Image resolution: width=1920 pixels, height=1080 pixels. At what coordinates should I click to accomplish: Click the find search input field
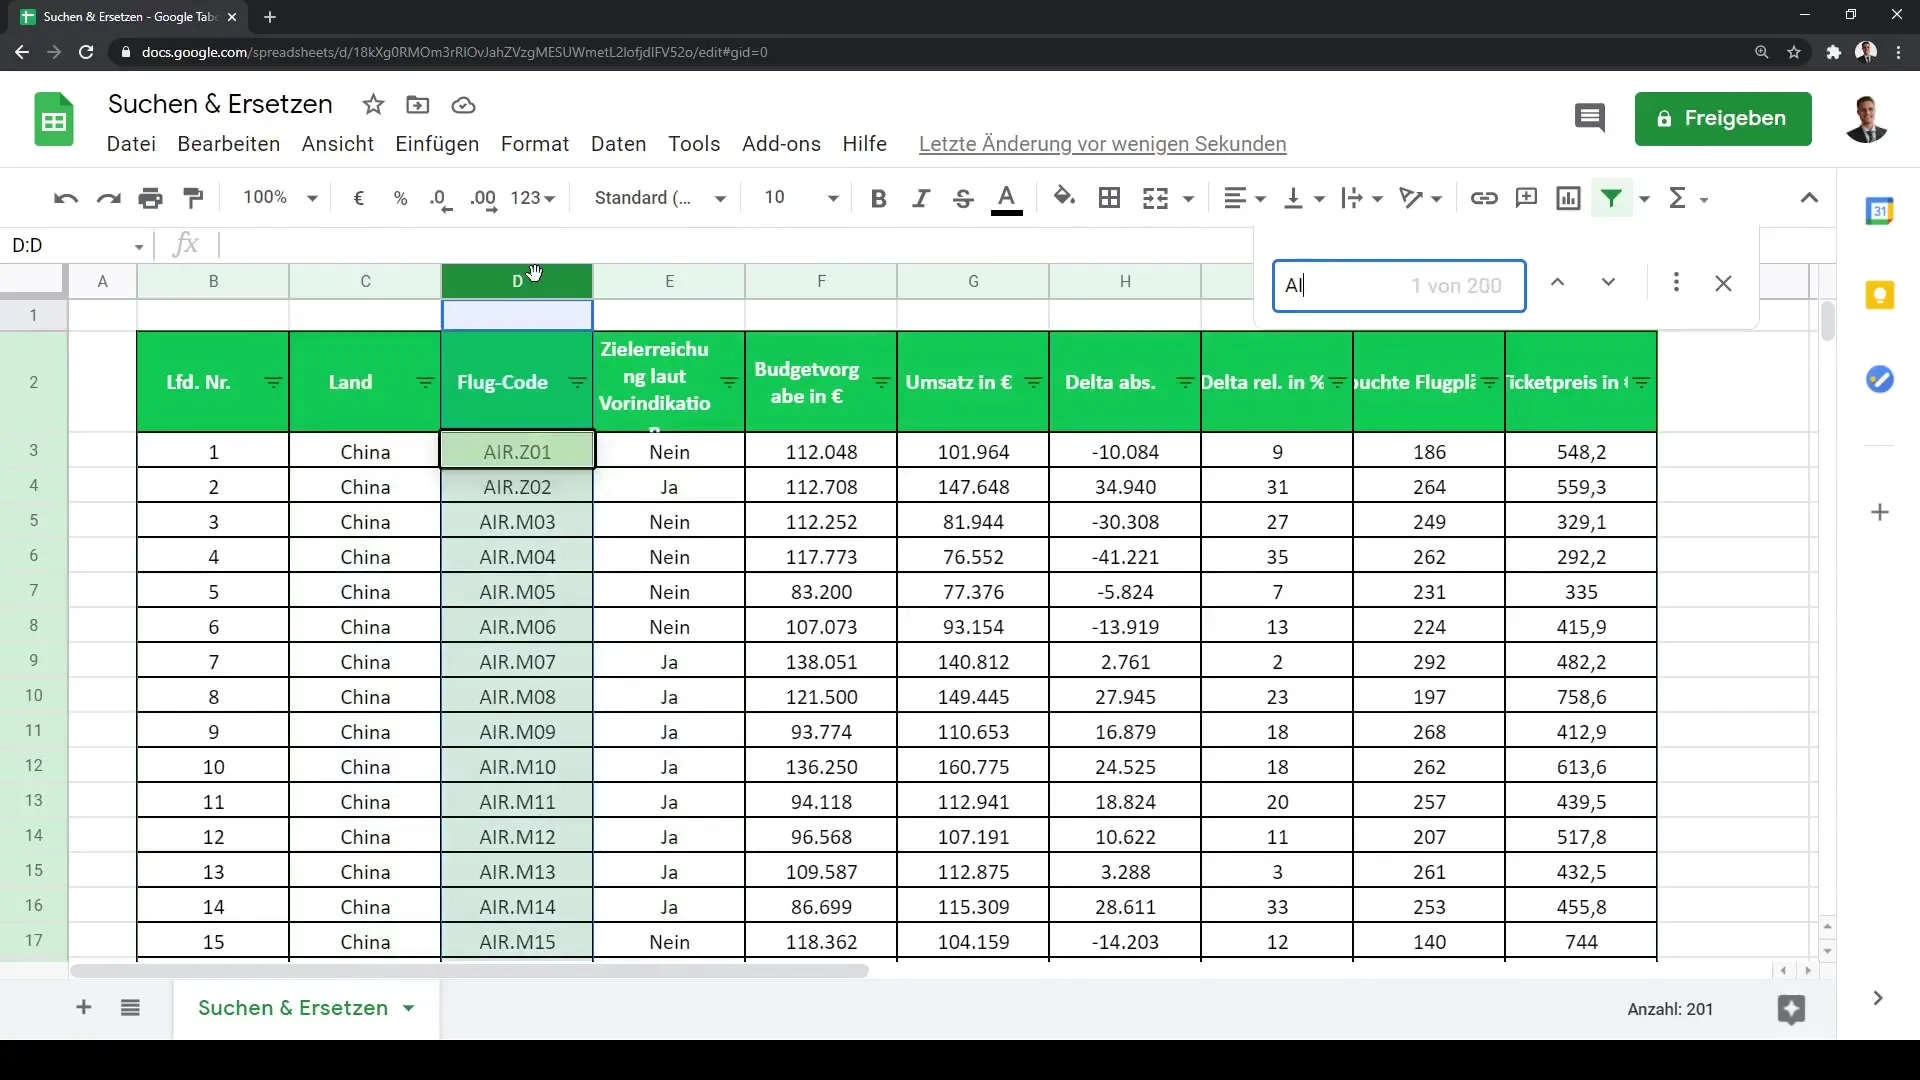coord(1399,286)
